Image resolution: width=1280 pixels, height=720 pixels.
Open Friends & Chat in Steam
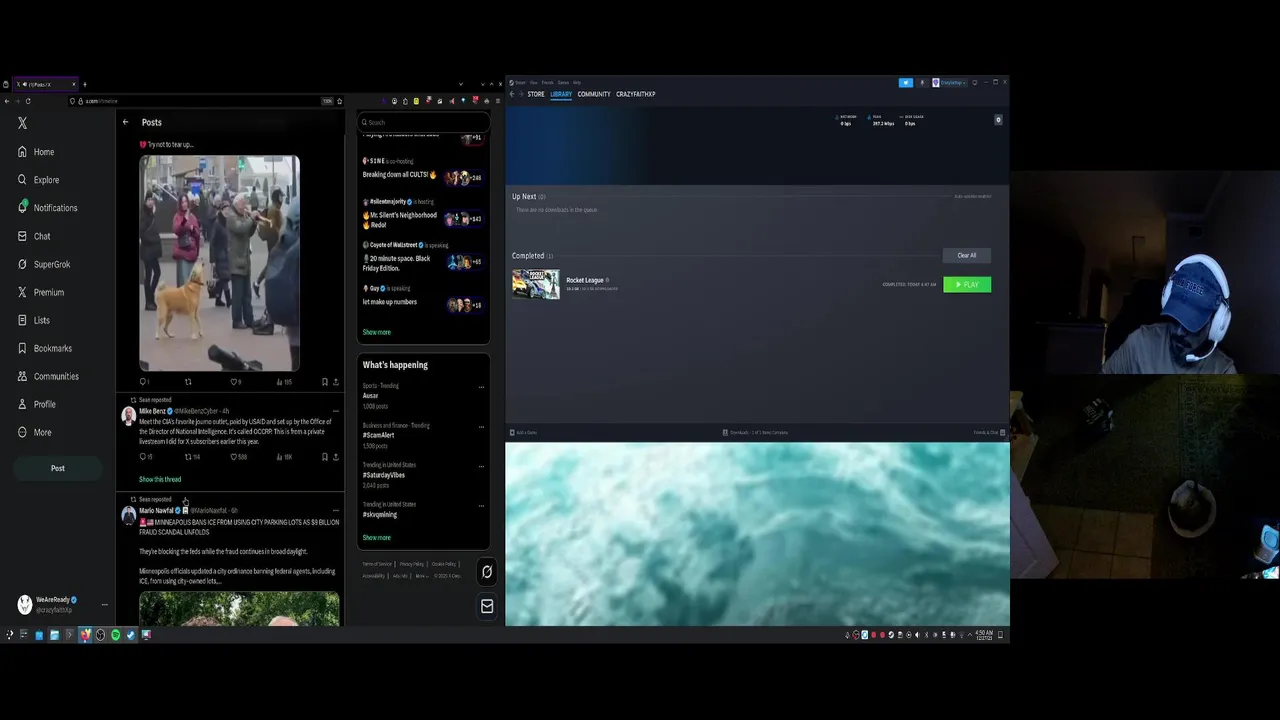(989, 432)
